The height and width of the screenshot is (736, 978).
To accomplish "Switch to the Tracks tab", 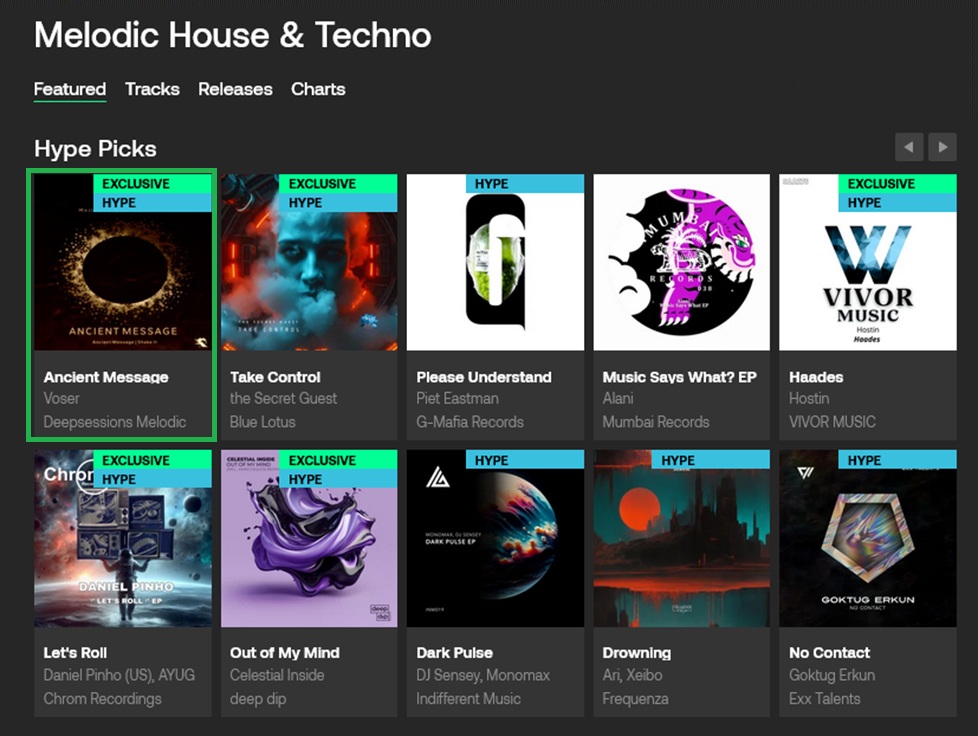I will [x=152, y=89].
